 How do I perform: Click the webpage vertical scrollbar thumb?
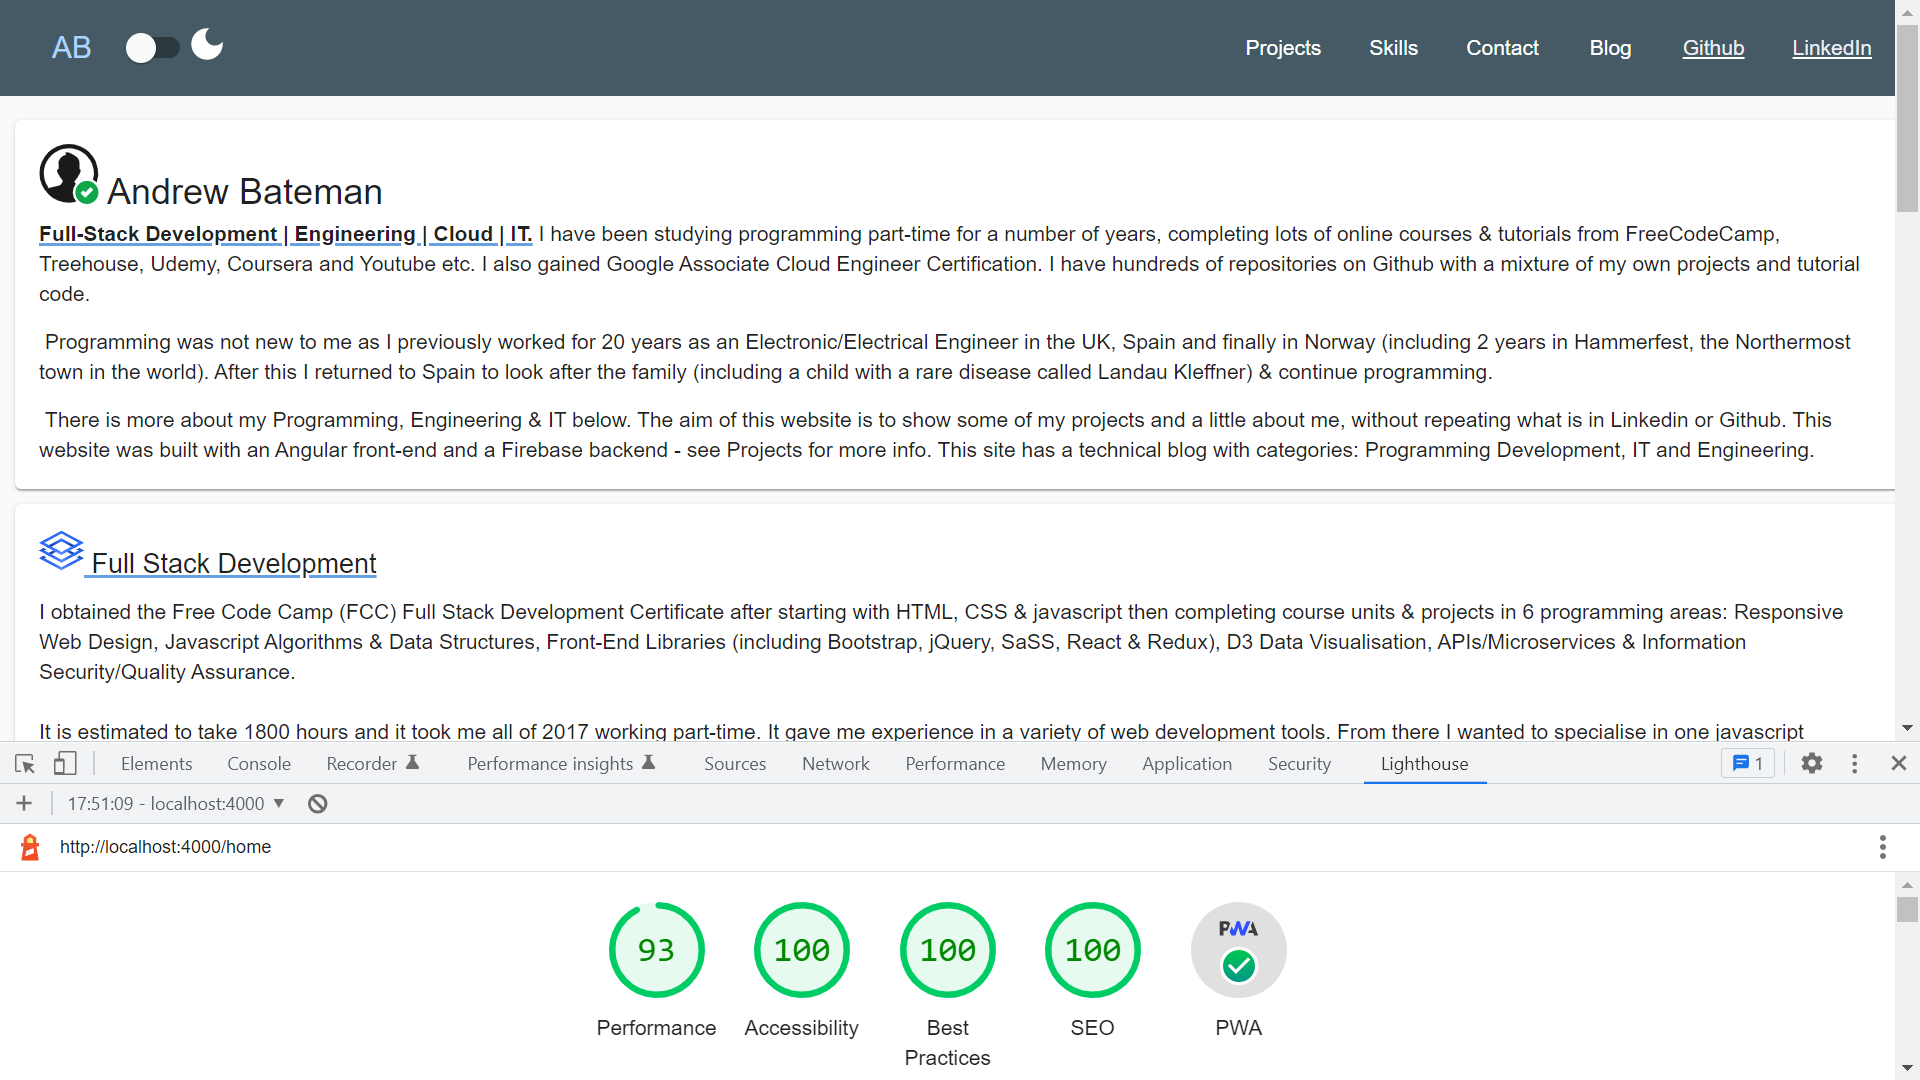coord(1907,120)
